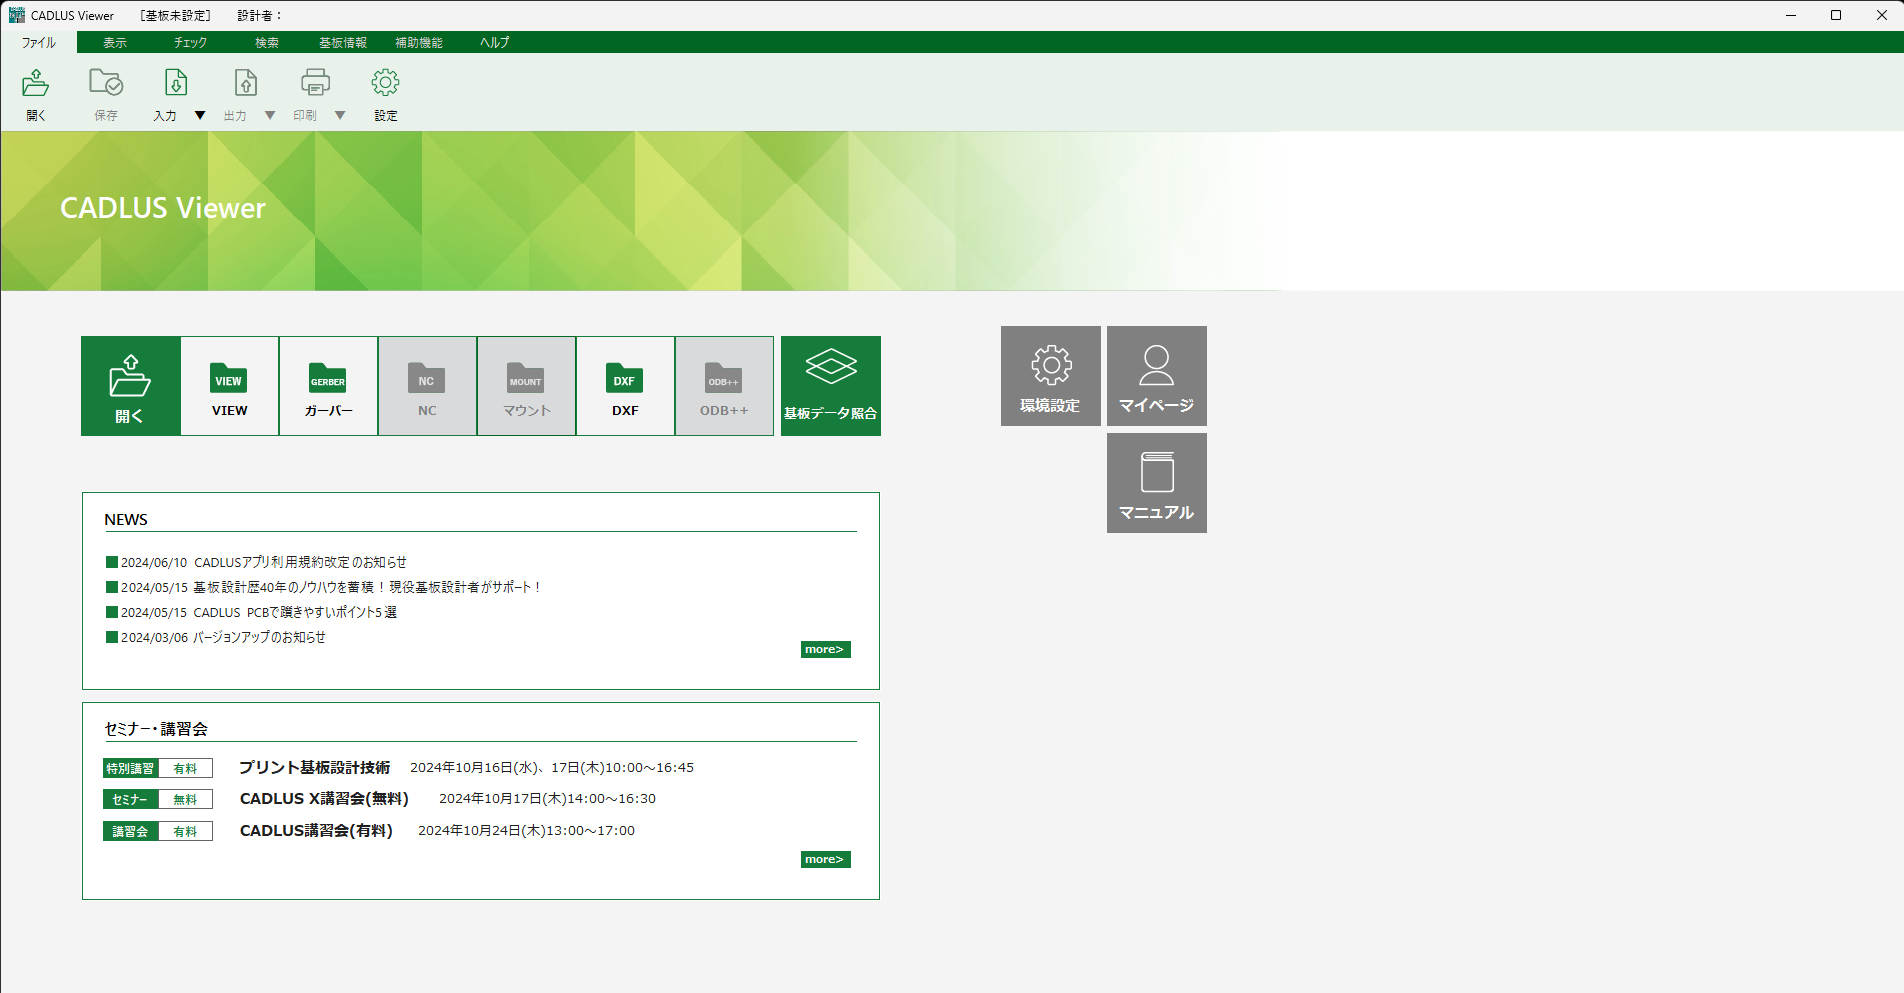Open CADLUS X講習会(無料) seminar link
Viewport: 1904px width, 993px height.
point(324,798)
